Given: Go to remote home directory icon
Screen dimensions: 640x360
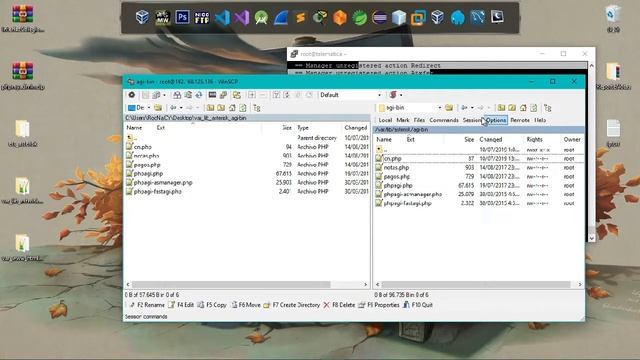Looking at the screenshot, I should pos(523,108).
